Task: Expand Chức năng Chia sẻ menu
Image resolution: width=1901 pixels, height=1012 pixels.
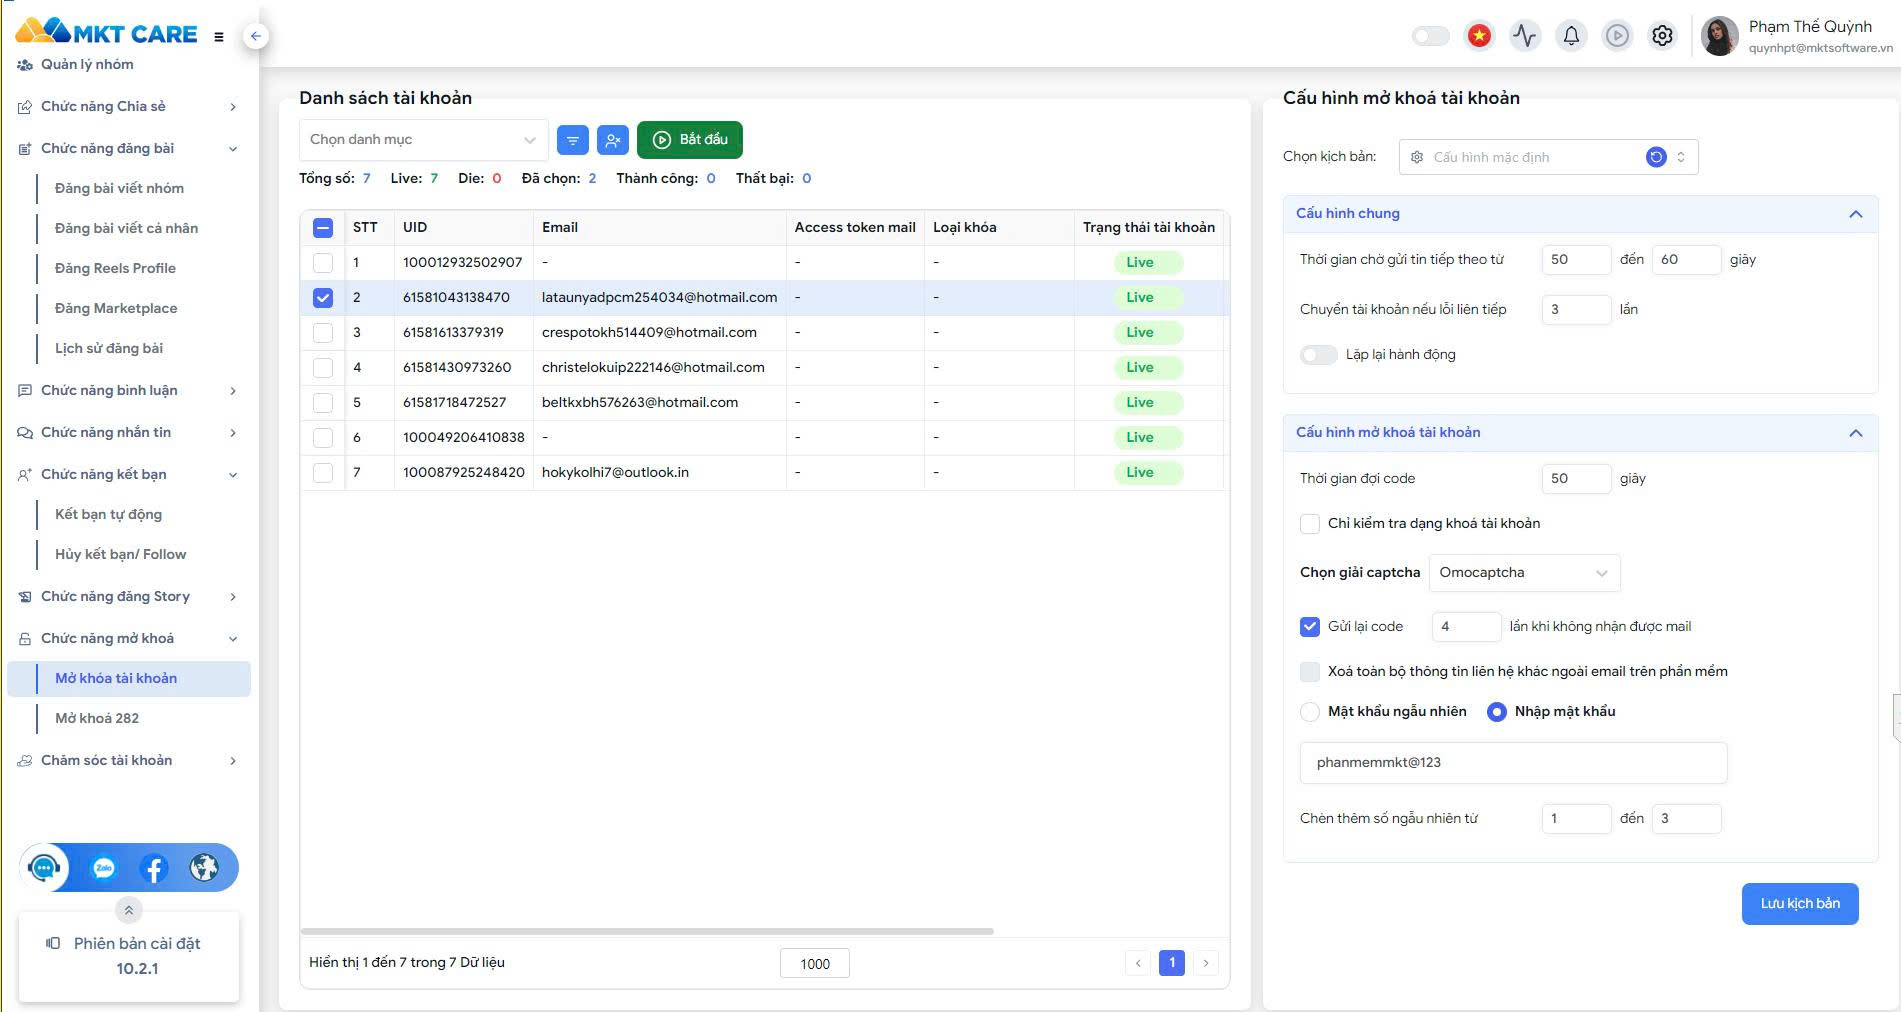Action: click(x=128, y=107)
